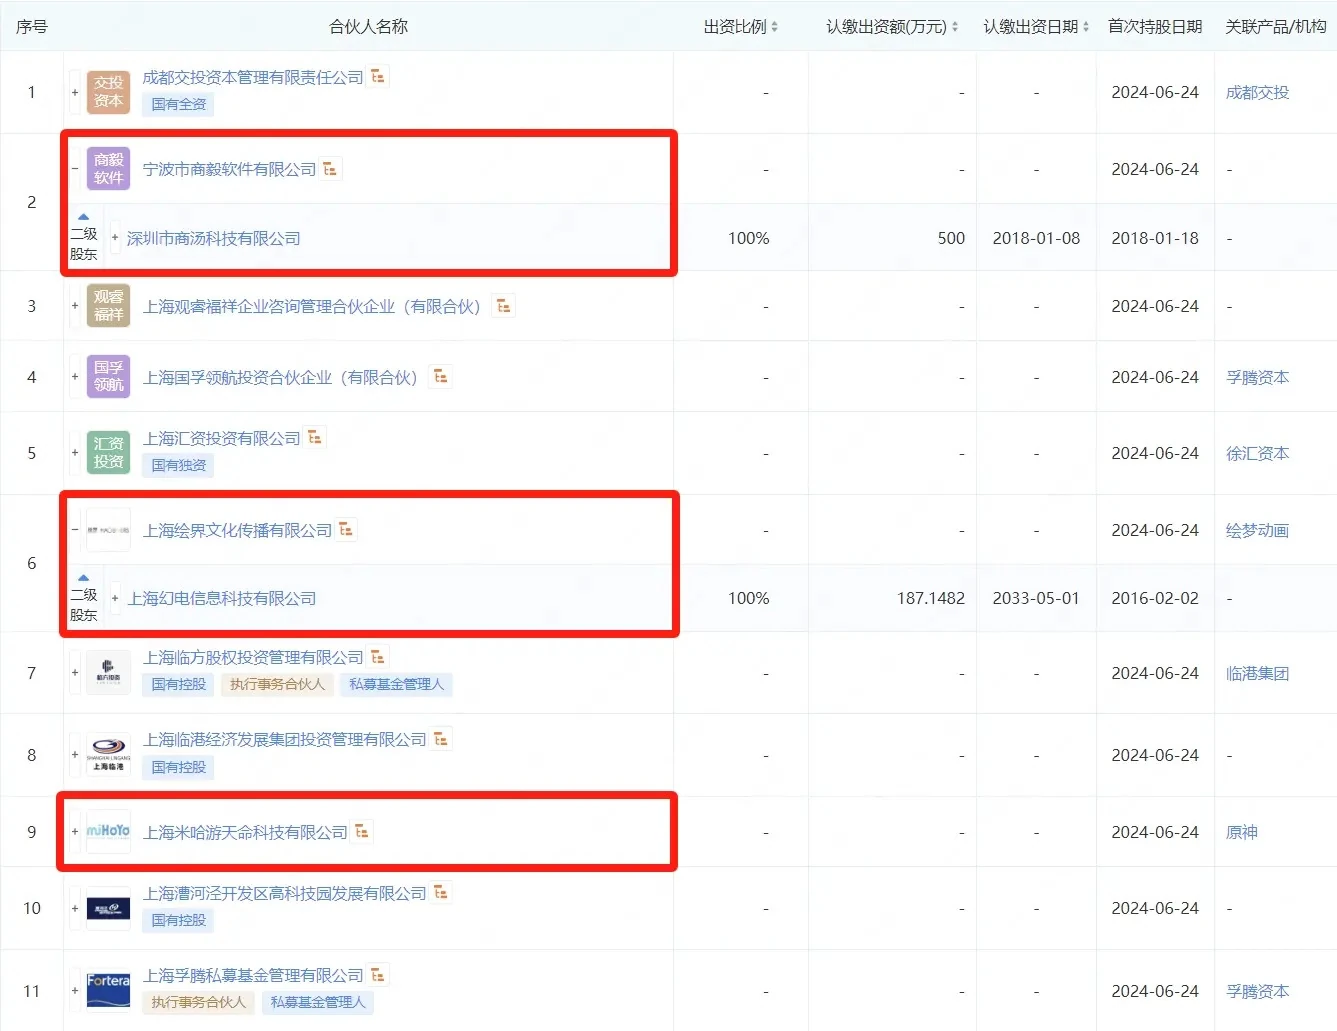
Task: Click the 国有独资 tag
Action: (x=179, y=465)
